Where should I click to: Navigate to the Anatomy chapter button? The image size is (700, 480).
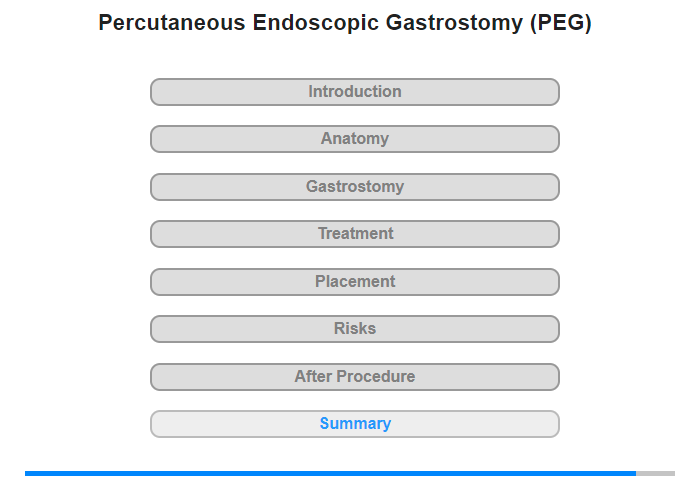[355, 139]
